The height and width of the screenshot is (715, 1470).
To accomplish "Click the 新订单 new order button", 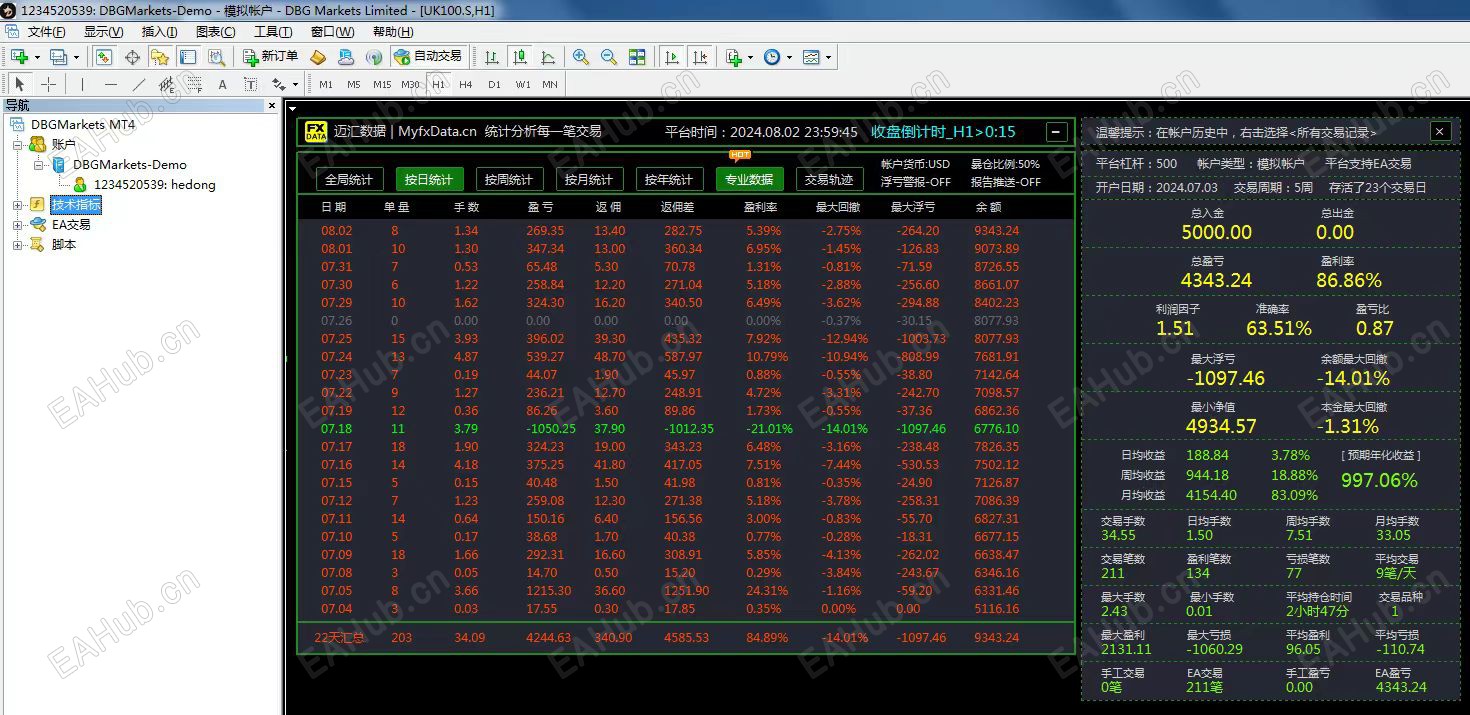I will tap(271, 57).
